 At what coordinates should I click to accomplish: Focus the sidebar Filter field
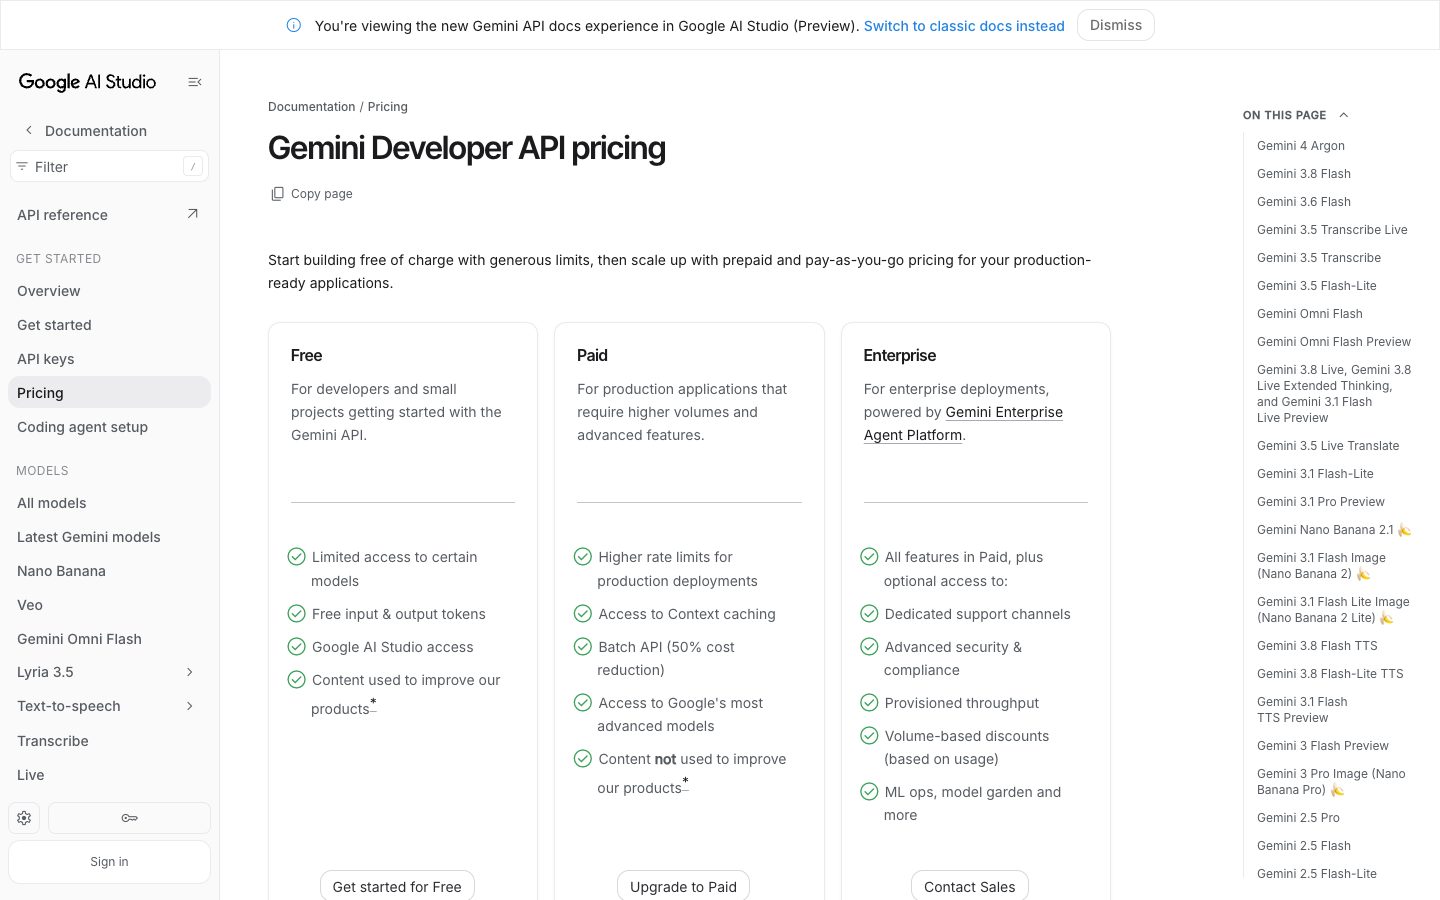tap(109, 166)
